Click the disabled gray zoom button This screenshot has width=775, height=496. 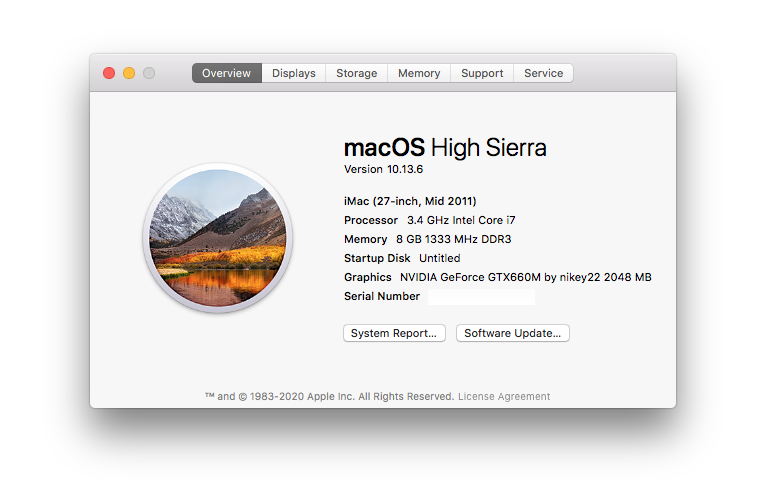(149, 73)
